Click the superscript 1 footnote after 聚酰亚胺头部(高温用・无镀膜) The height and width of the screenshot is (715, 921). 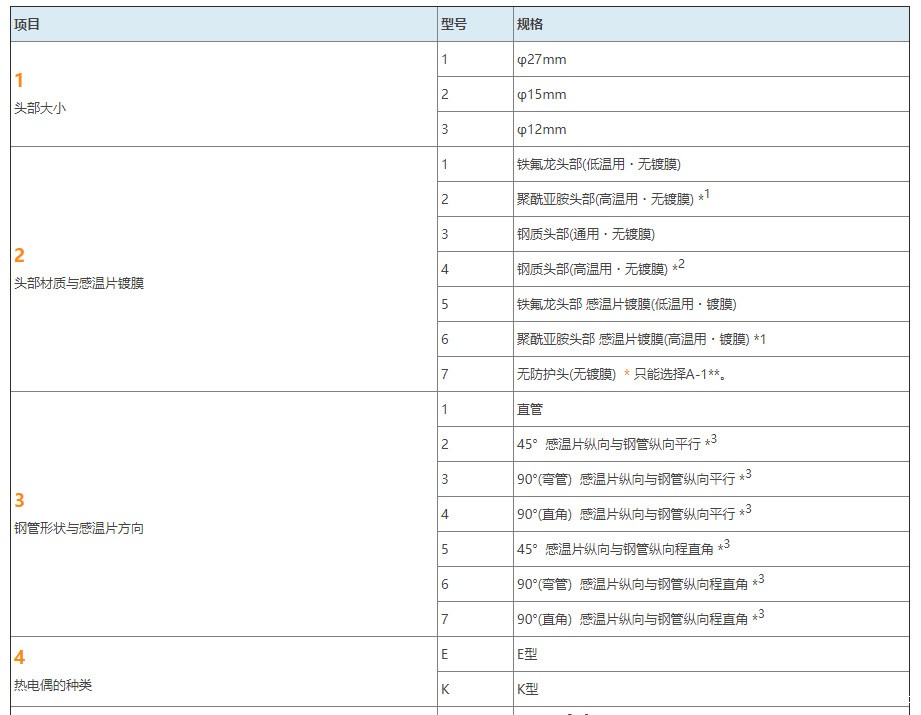coord(707,194)
